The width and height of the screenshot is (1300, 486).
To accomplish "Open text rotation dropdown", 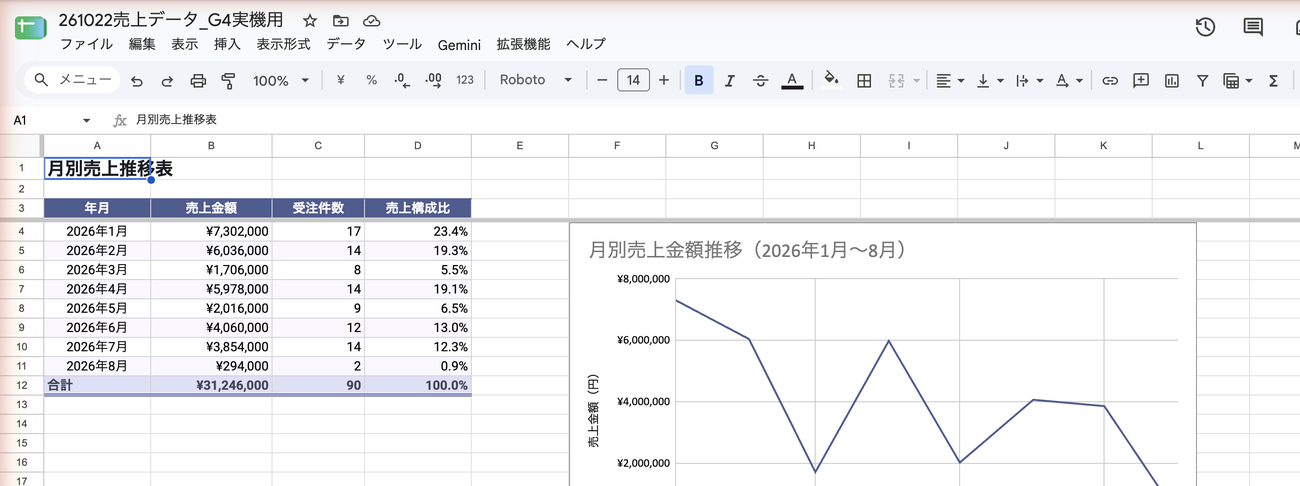I will (x=1069, y=80).
